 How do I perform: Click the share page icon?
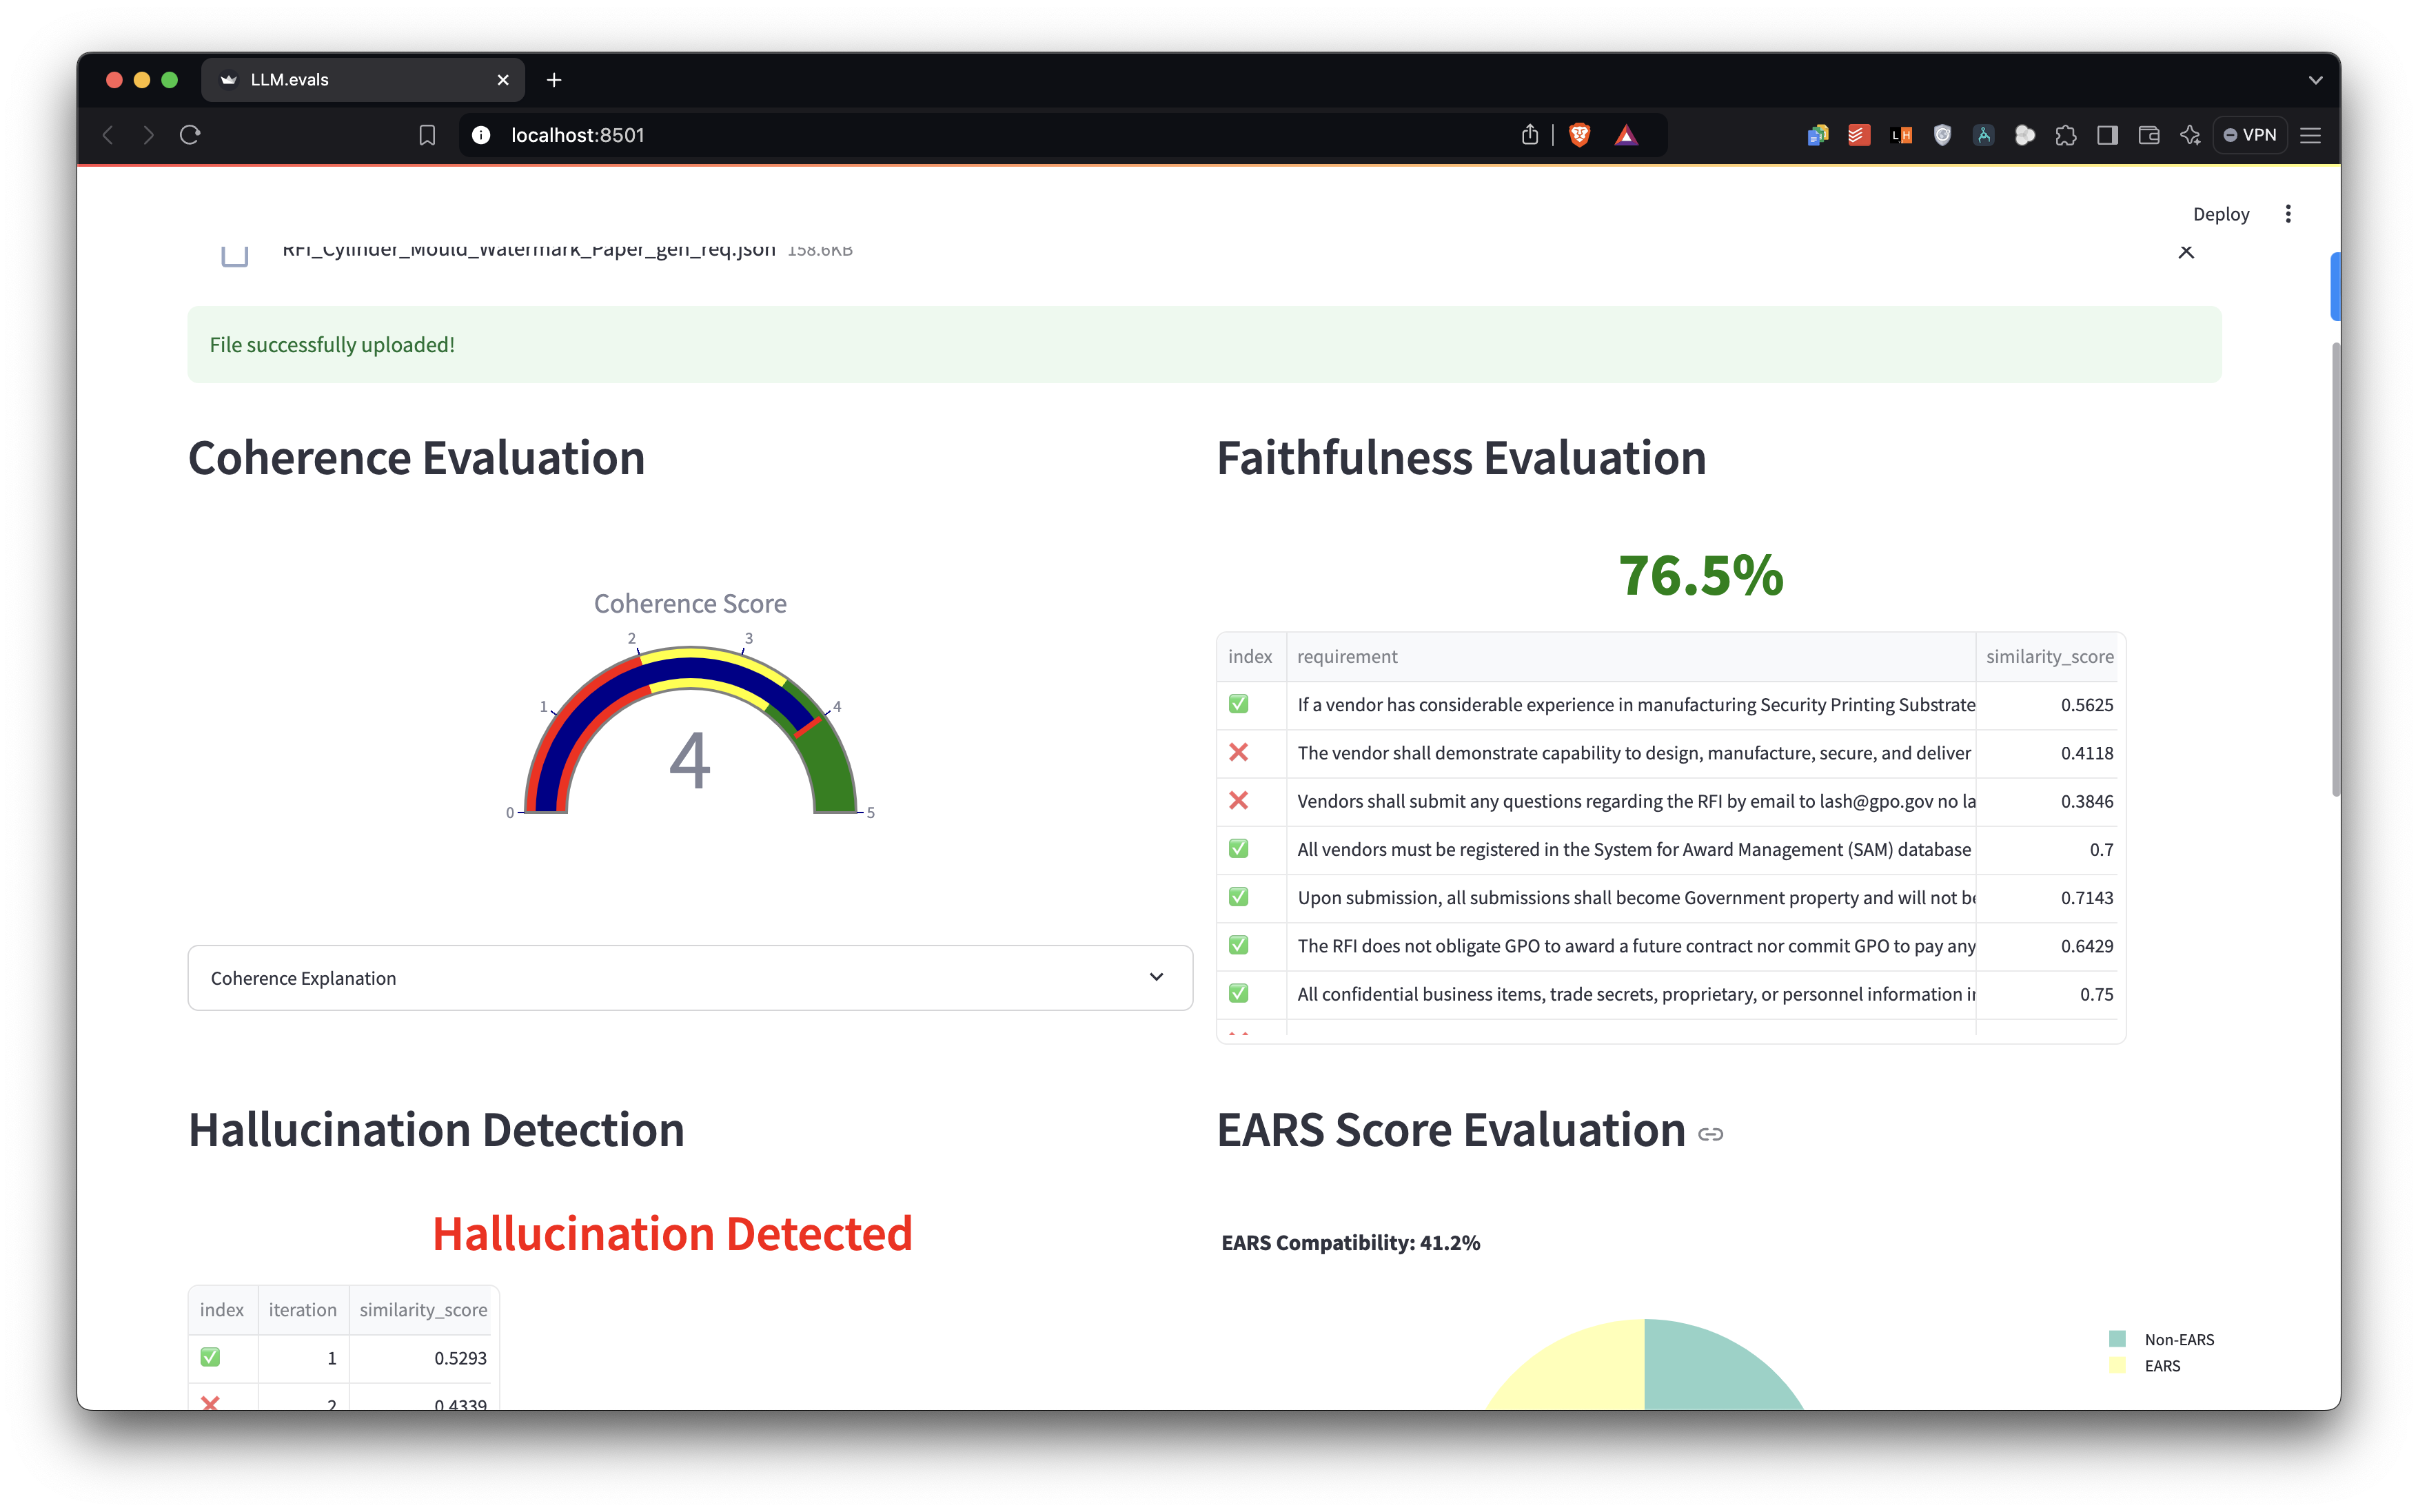pos(1529,135)
